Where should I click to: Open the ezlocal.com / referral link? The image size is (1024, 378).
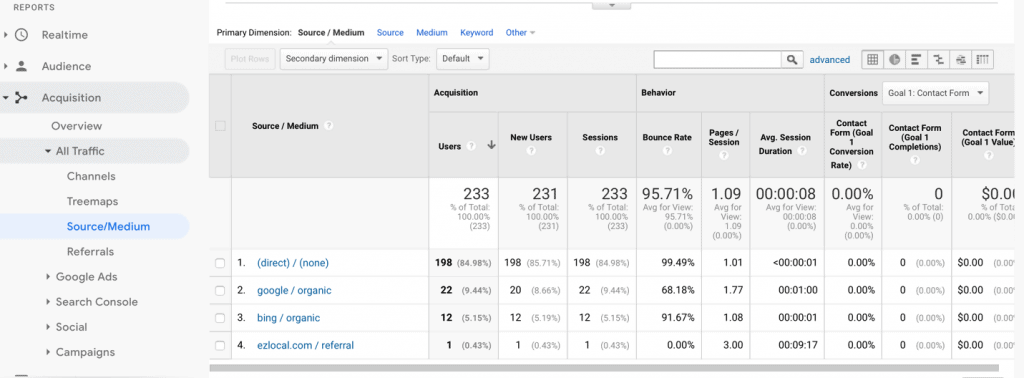pyautogui.click(x=305, y=345)
